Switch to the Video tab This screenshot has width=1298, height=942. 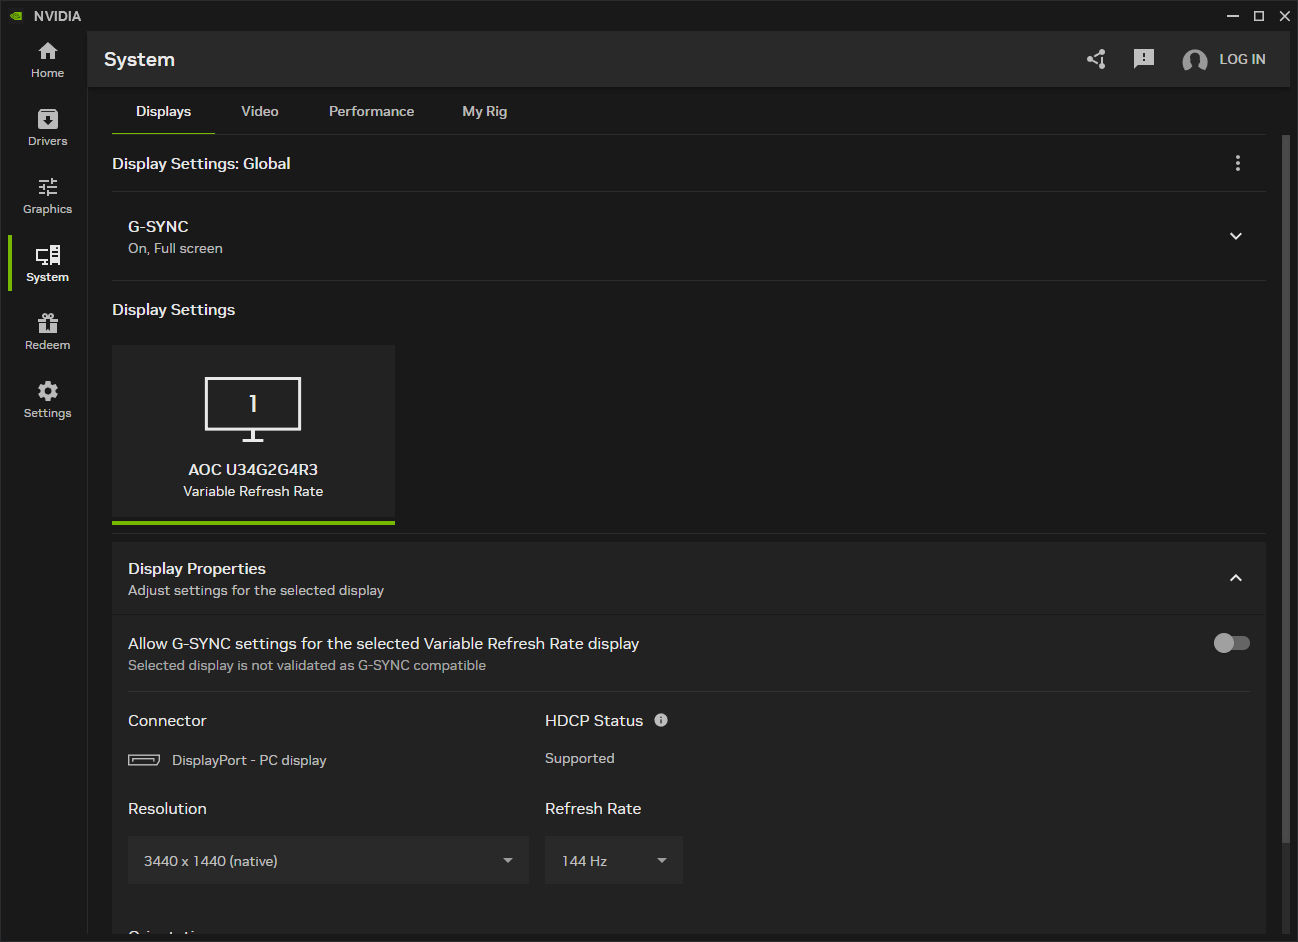[260, 111]
